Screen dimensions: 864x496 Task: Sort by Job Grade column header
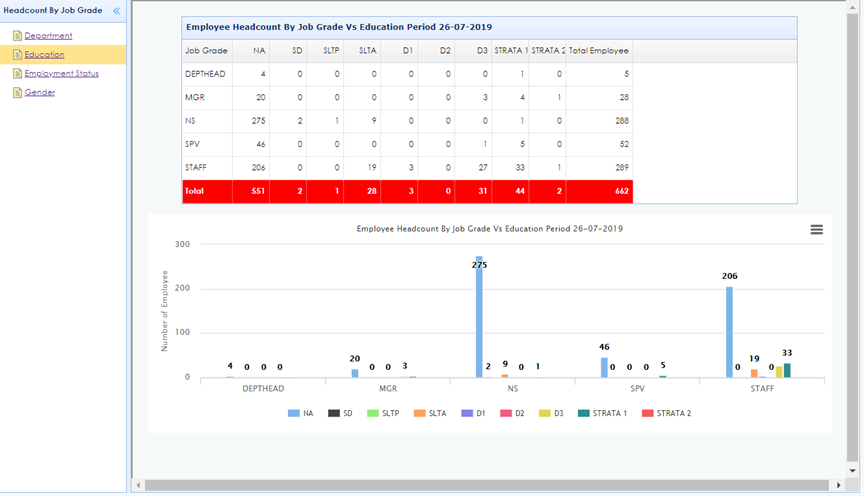[x=206, y=50]
